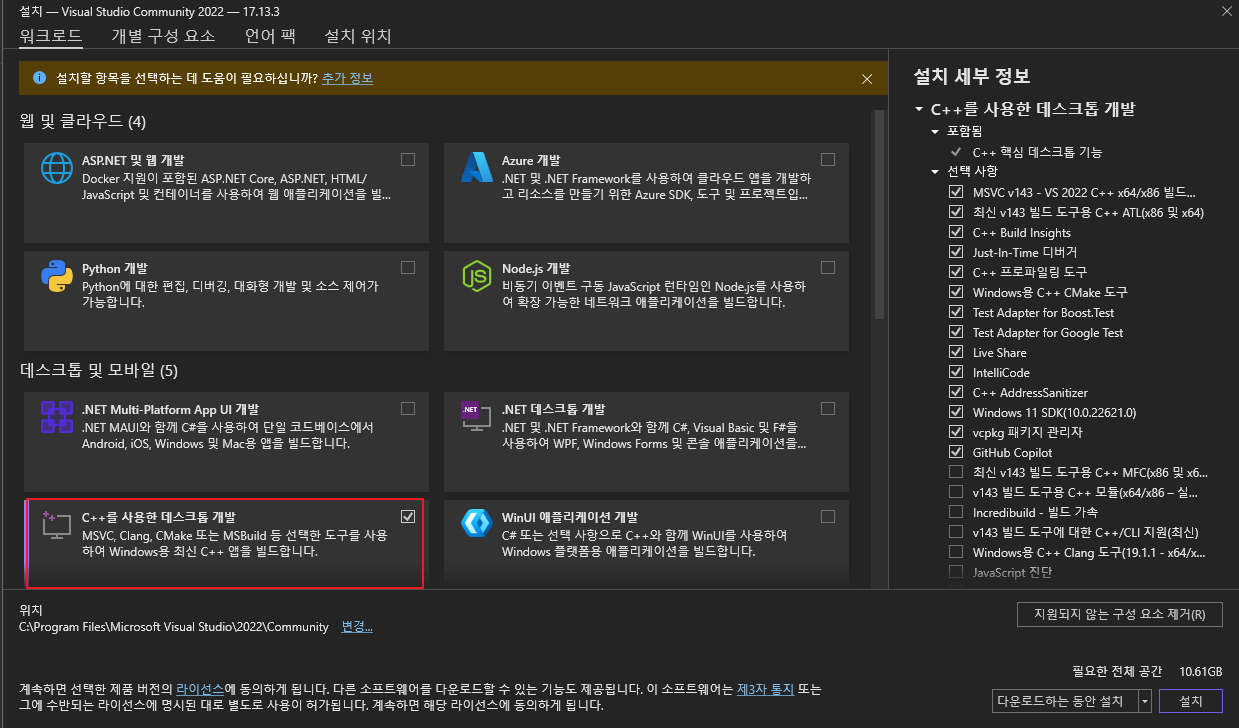Click the .NET MAUI workload icon

click(57, 417)
